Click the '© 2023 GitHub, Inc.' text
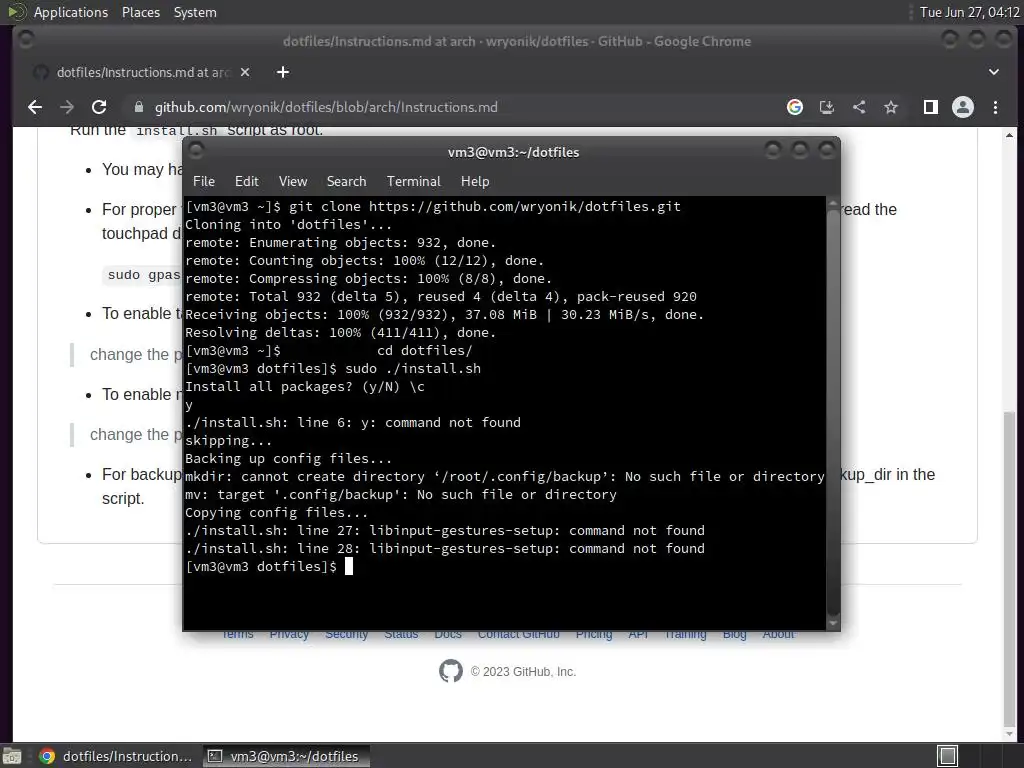Image resolution: width=1024 pixels, height=768 pixels. click(x=523, y=671)
